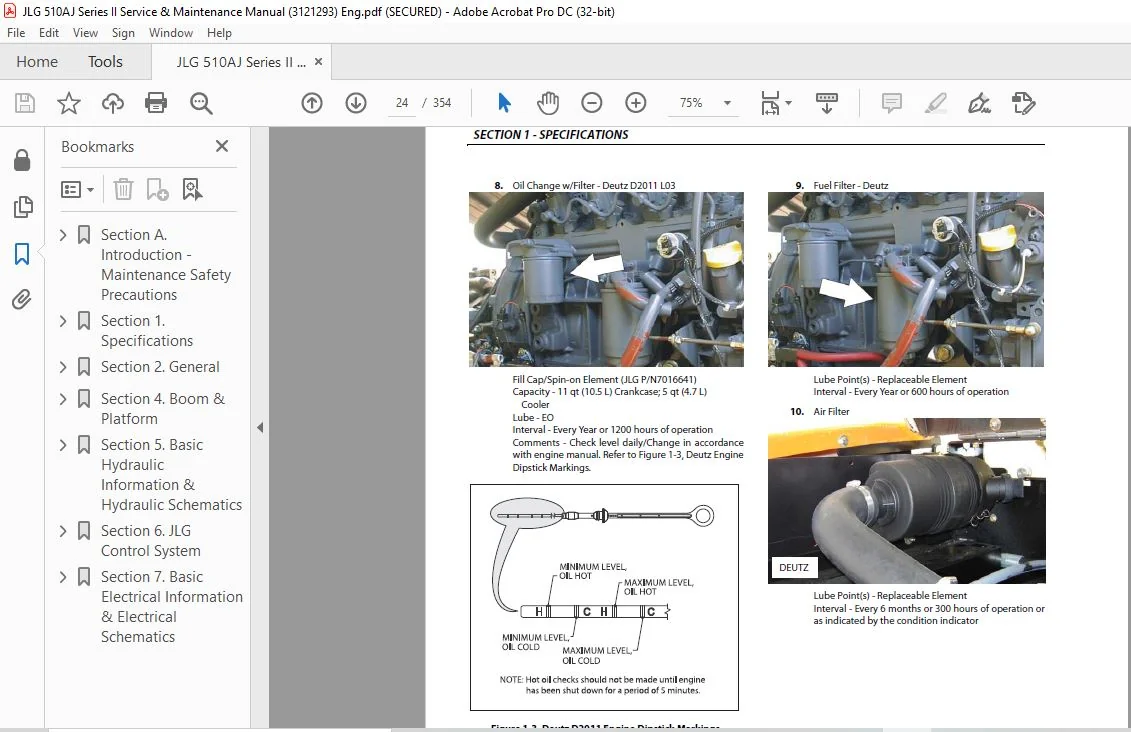Screen dimensions: 1131x732
Task: Click the upload to cloud icon
Action: (113, 103)
